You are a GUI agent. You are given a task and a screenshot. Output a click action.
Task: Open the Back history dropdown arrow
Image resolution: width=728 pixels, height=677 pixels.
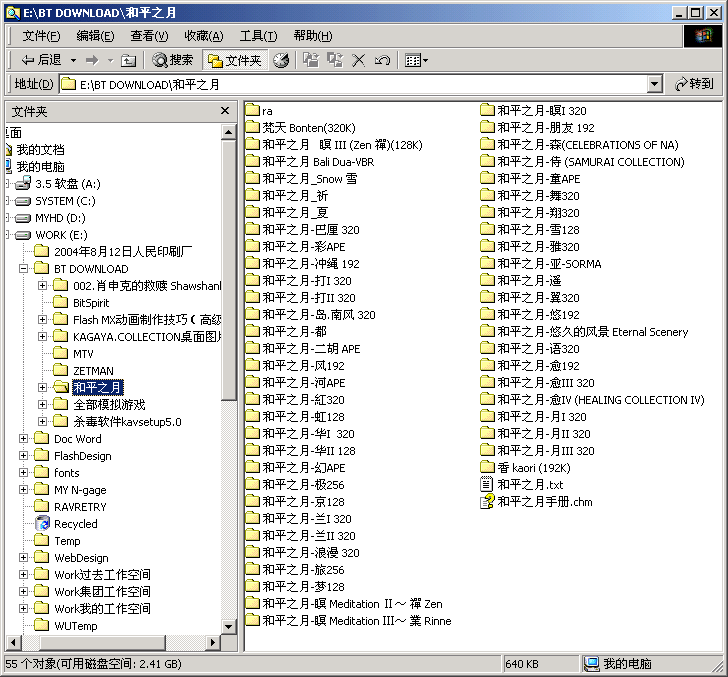tap(73, 60)
